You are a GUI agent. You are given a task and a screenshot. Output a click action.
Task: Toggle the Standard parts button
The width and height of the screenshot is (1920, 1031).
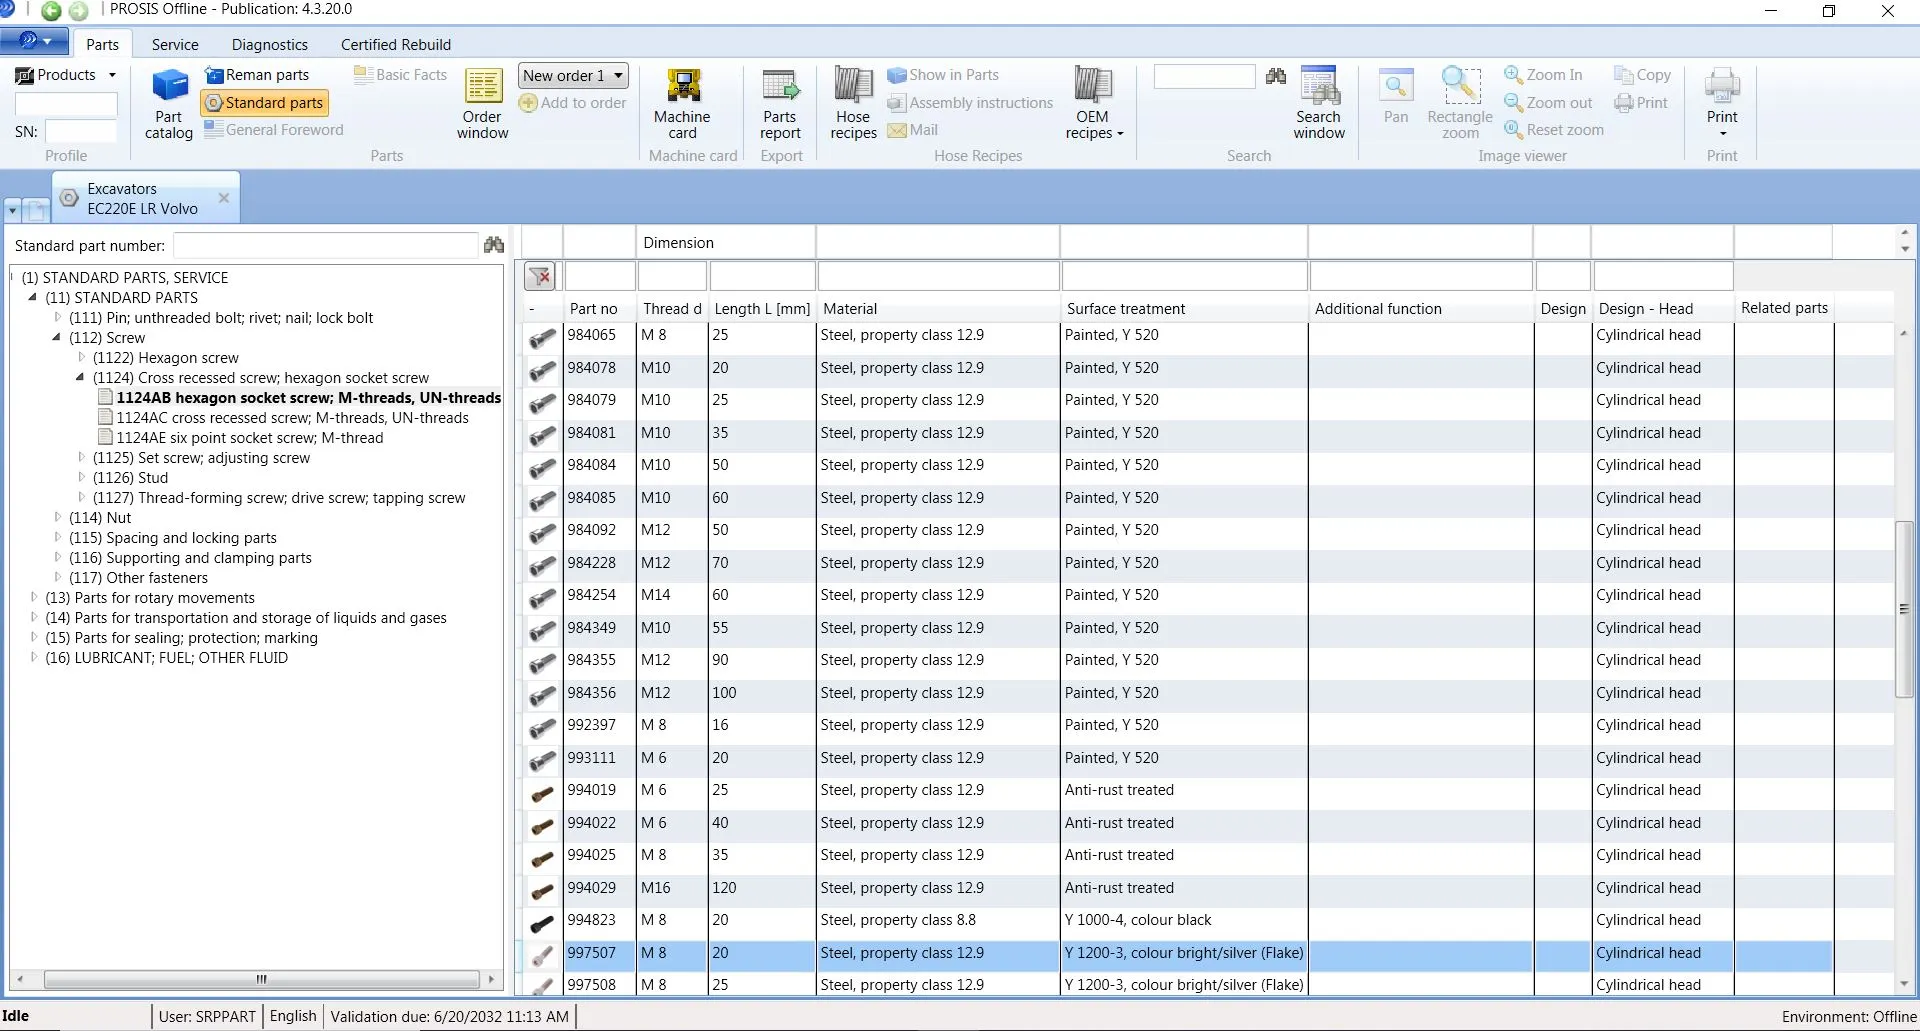tap(264, 103)
